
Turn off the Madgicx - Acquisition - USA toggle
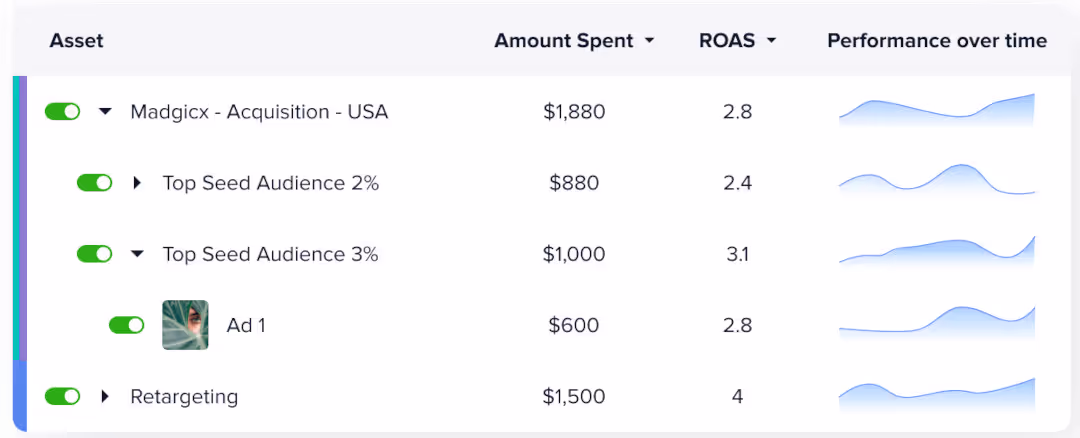tap(63, 112)
